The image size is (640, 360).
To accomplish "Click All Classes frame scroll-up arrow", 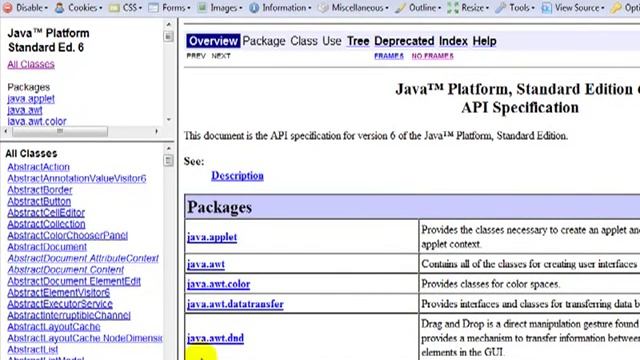I will click(169, 149).
